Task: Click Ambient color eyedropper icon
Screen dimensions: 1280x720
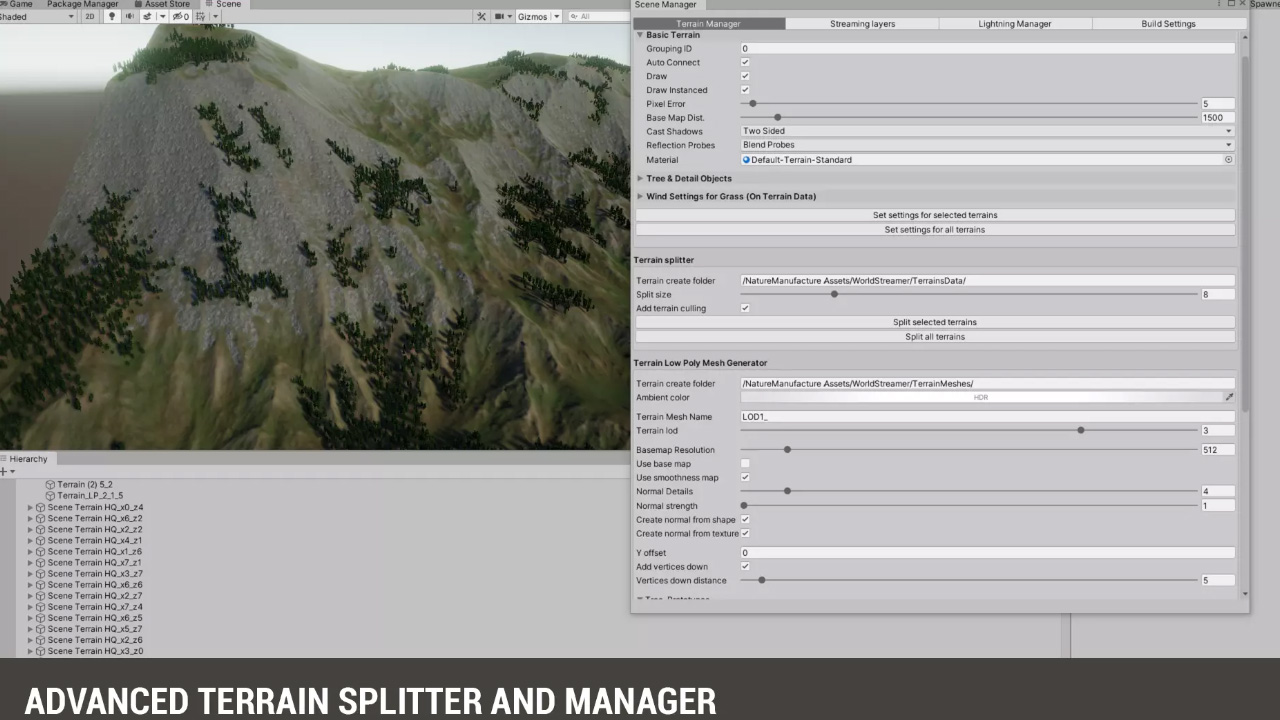Action: (x=1229, y=397)
